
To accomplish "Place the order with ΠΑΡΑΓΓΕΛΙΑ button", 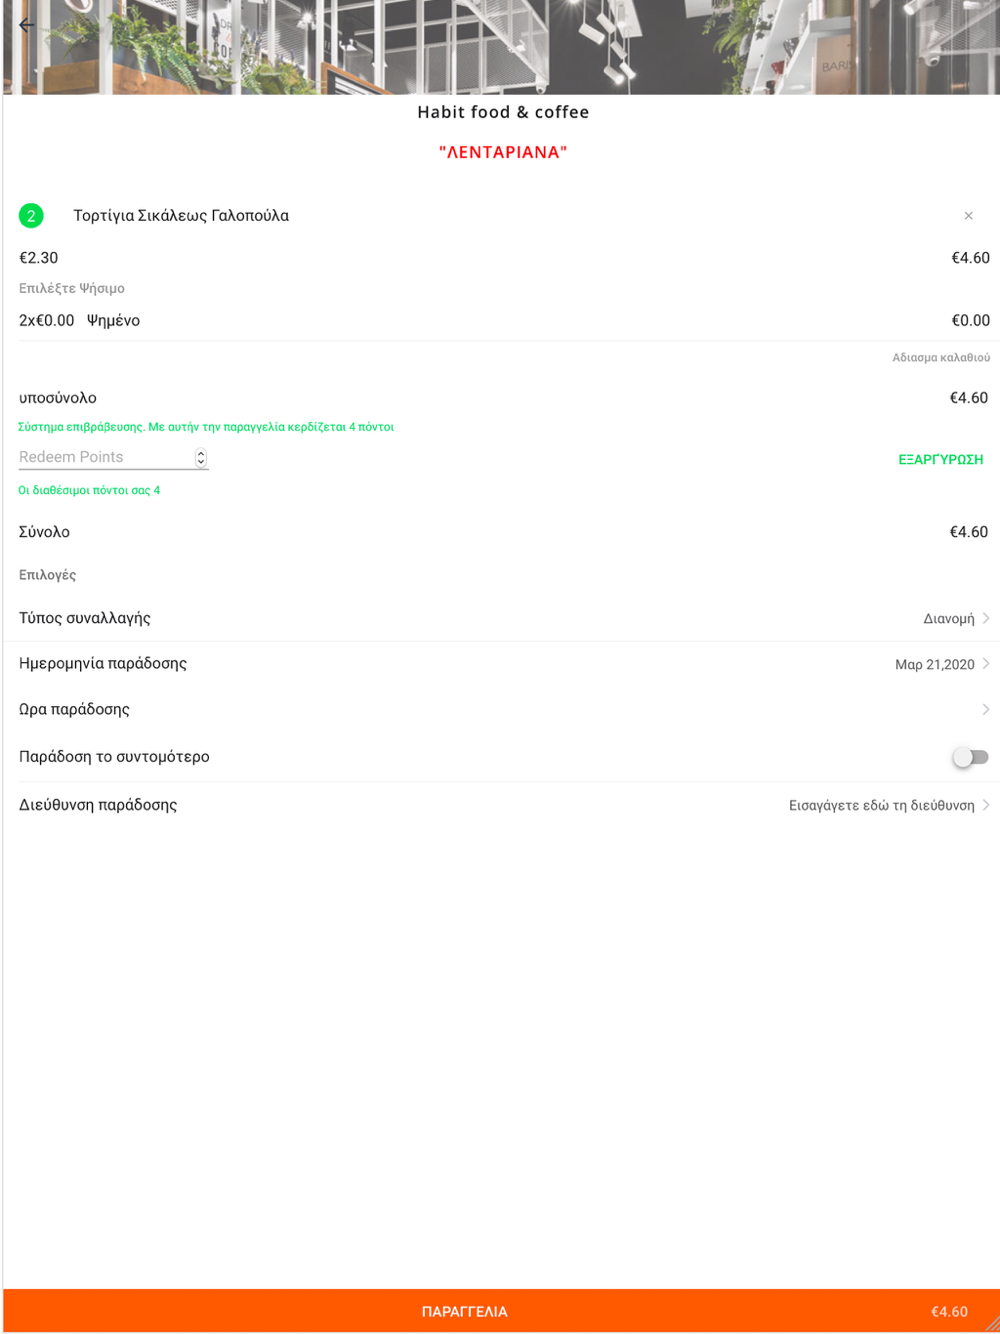I will [465, 1311].
